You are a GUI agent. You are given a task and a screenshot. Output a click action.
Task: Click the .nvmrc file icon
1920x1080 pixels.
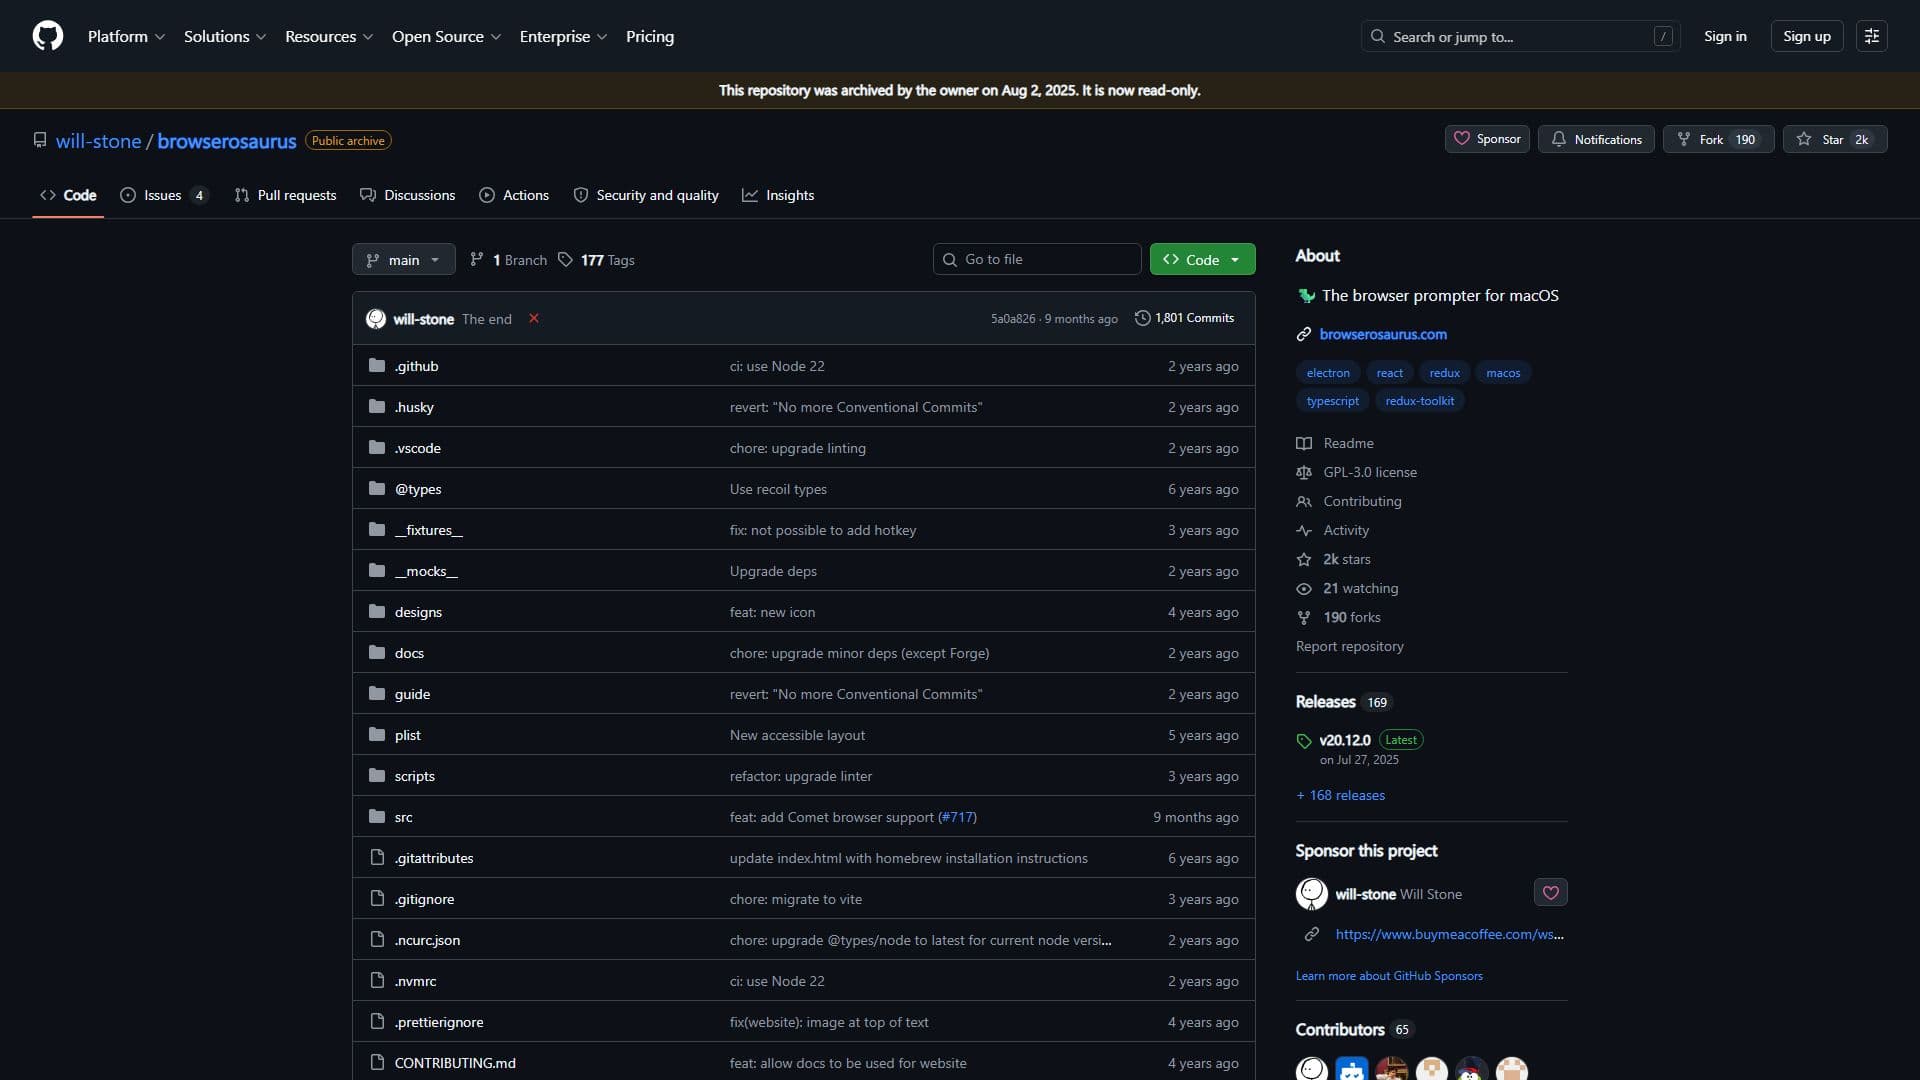377,980
